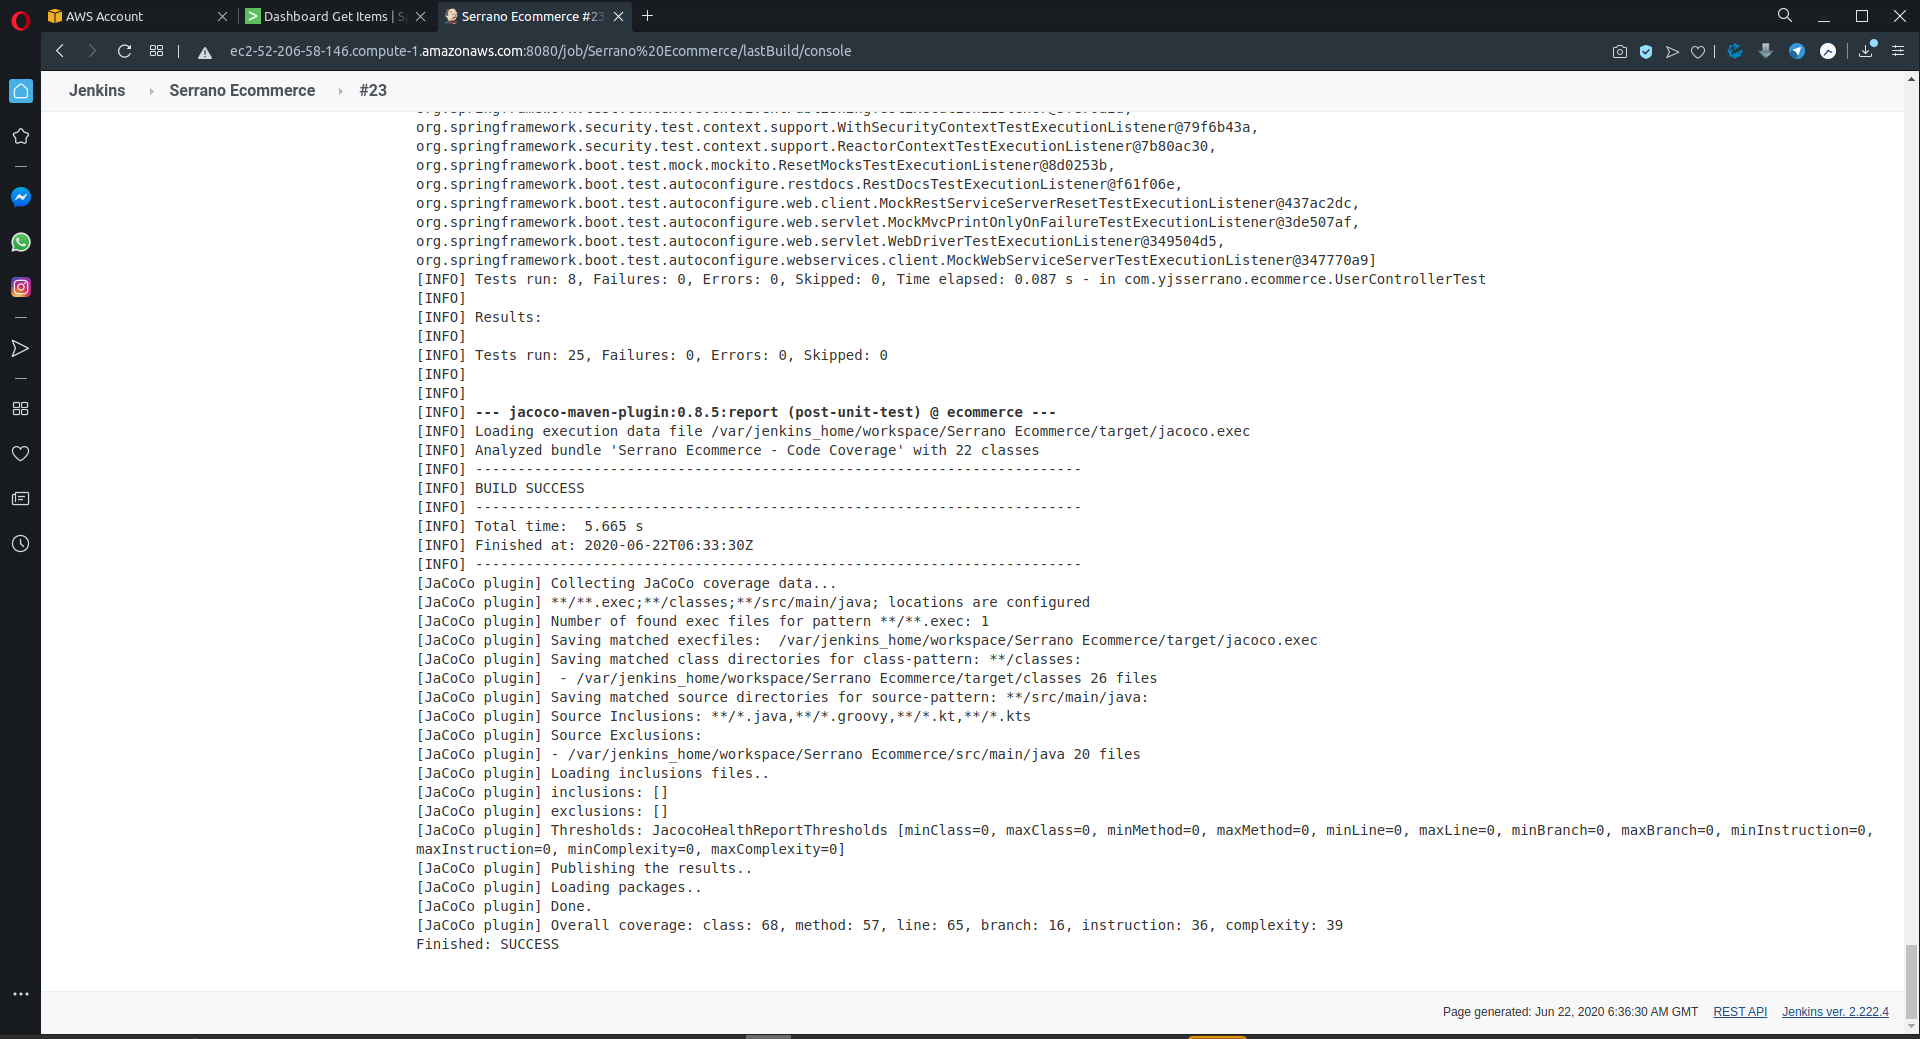Click the "BUILD SUCCESS" console line

tap(500, 488)
